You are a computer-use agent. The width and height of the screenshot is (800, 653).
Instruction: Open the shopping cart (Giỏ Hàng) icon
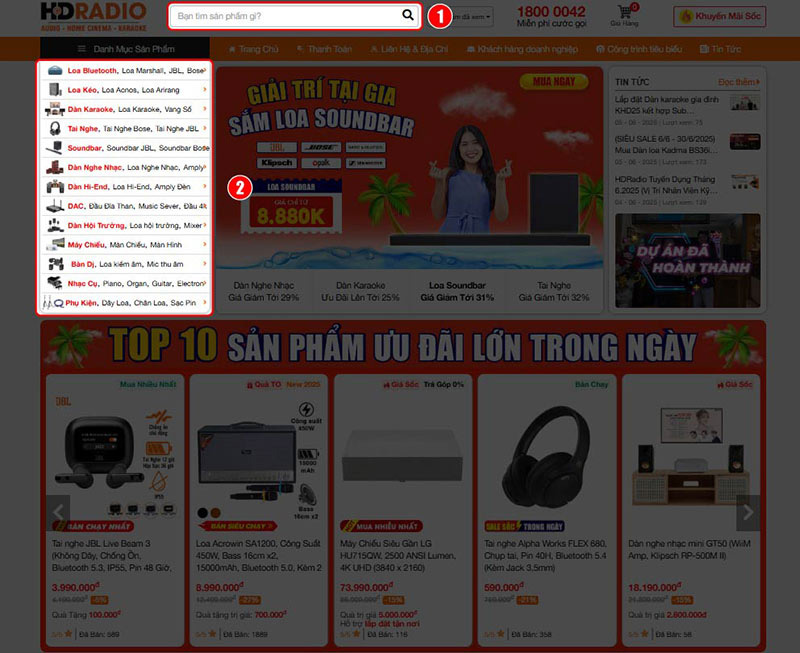coord(625,13)
